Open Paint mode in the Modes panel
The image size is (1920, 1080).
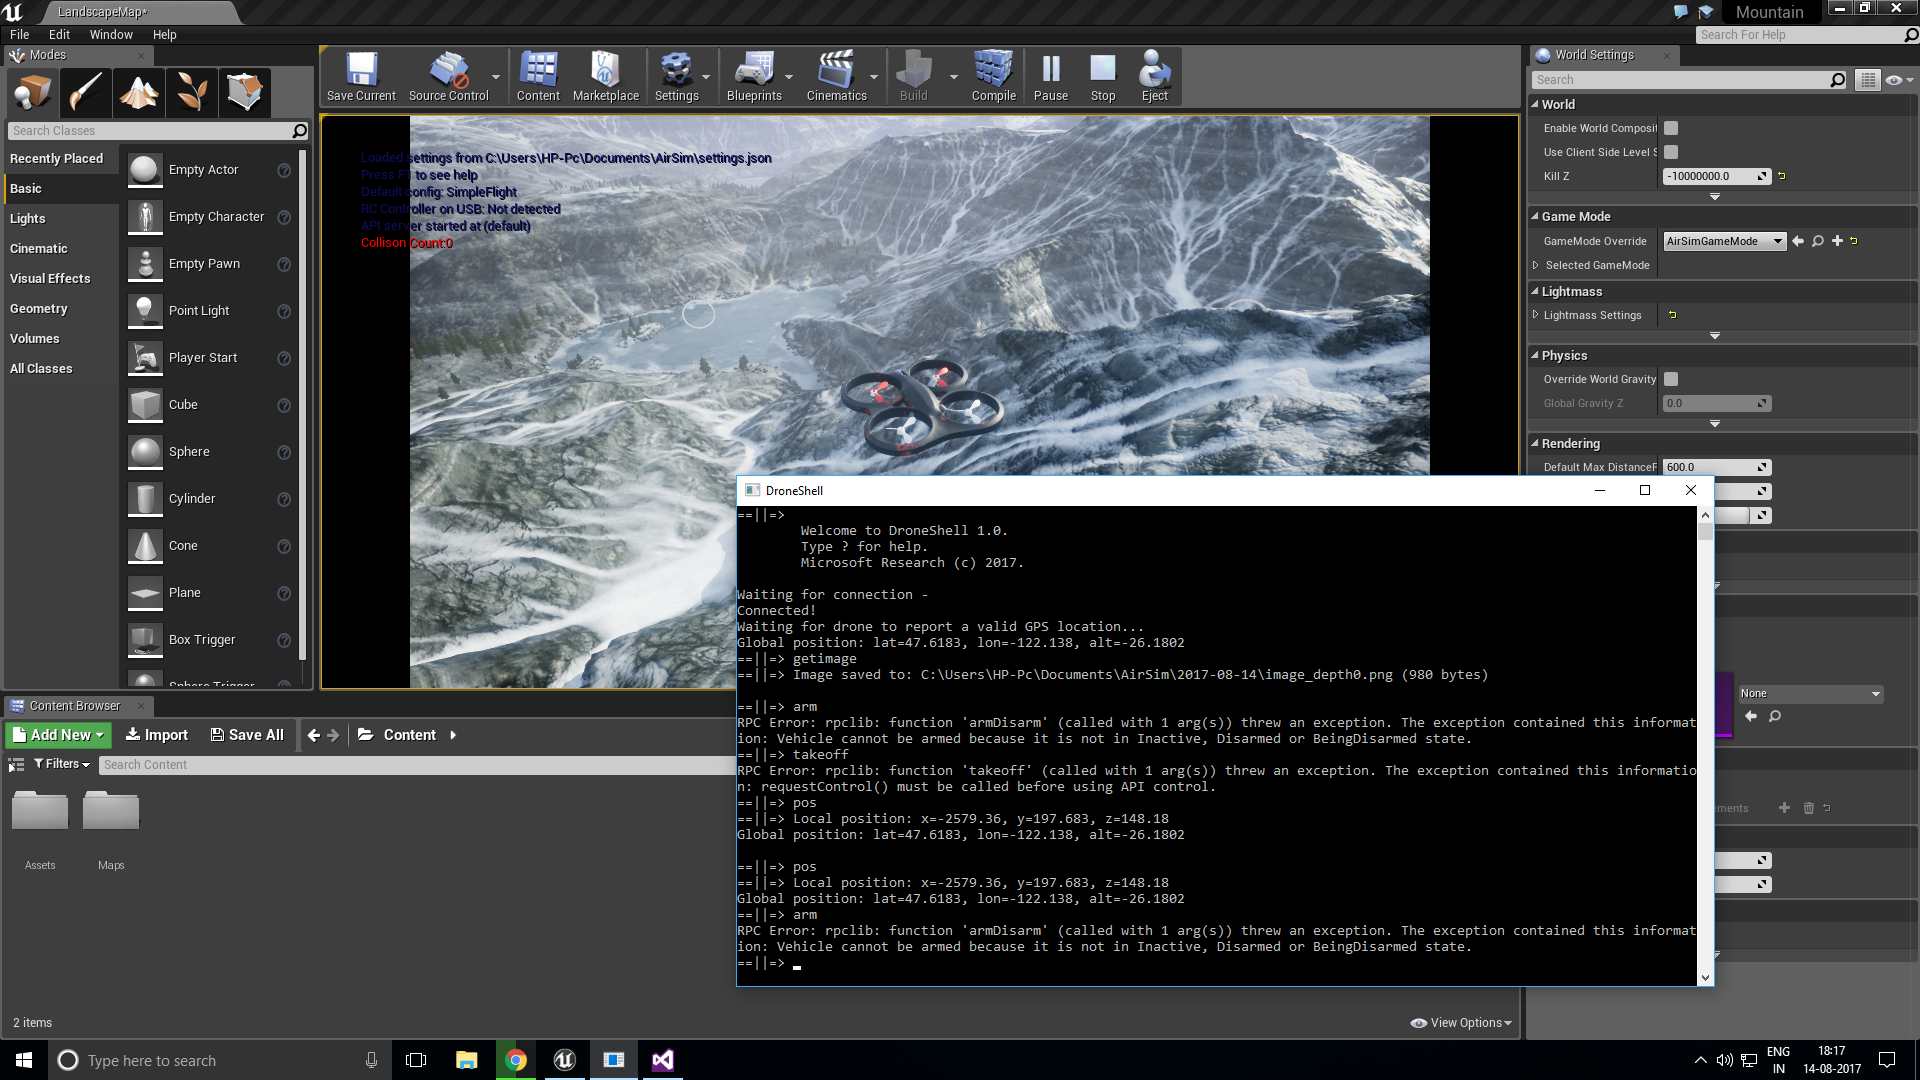[85, 92]
